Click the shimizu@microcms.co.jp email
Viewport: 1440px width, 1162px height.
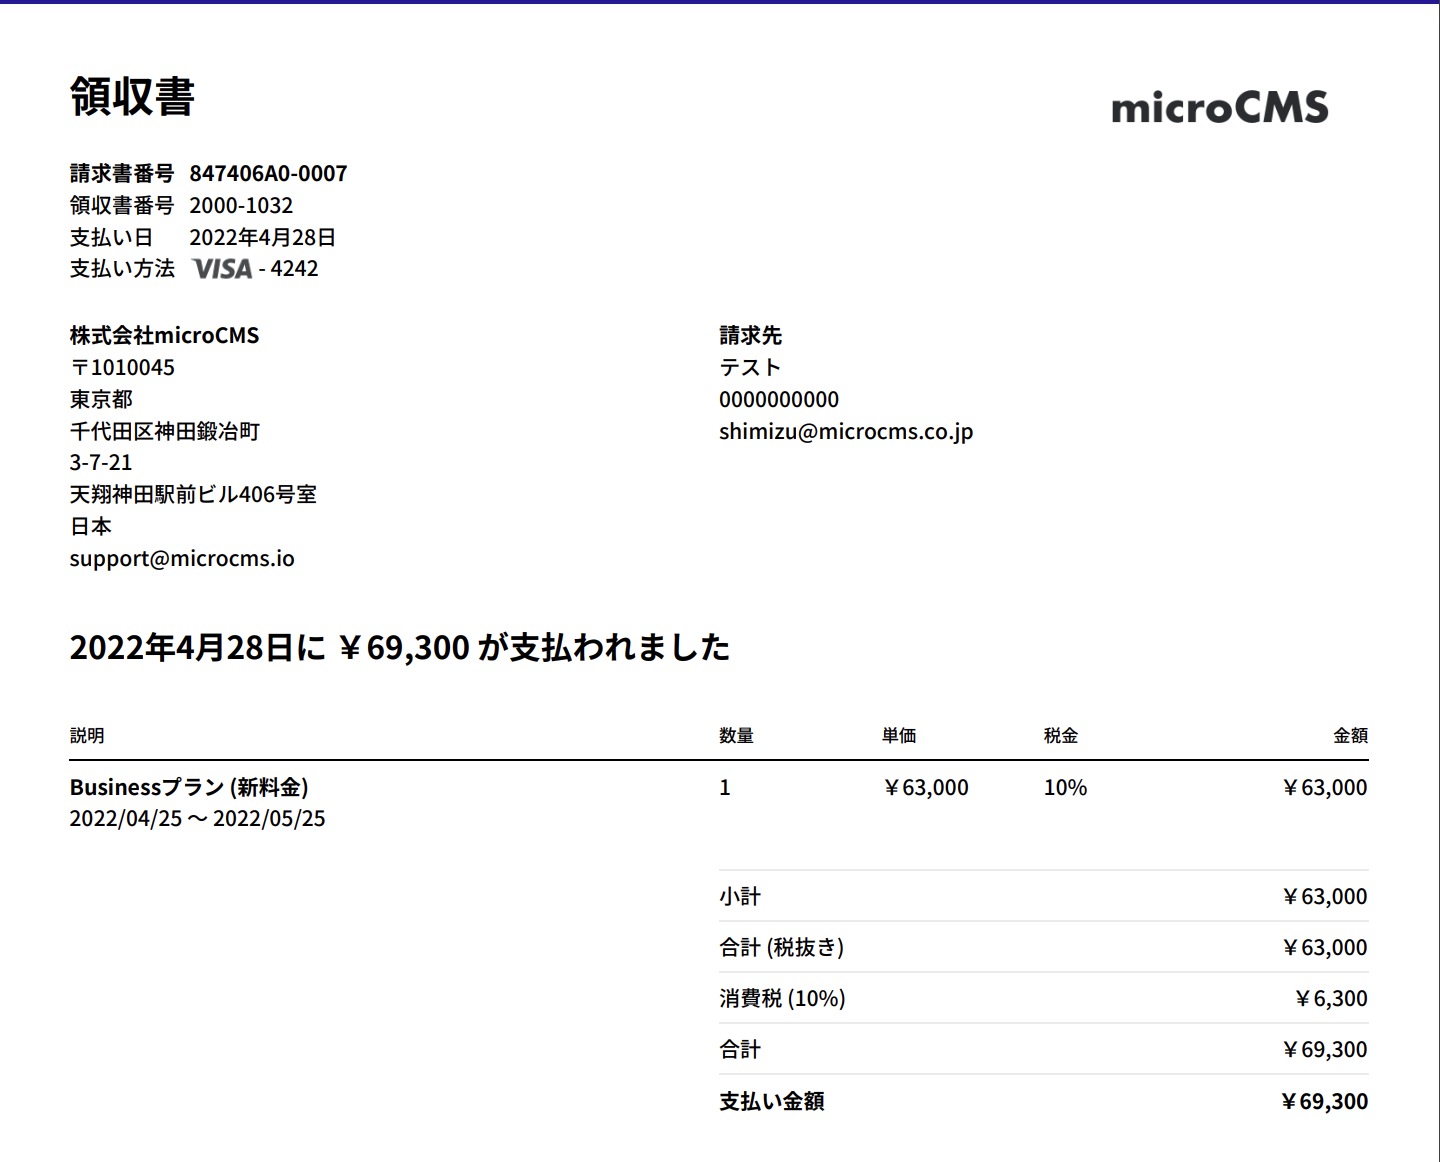click(x=846, y=432)
